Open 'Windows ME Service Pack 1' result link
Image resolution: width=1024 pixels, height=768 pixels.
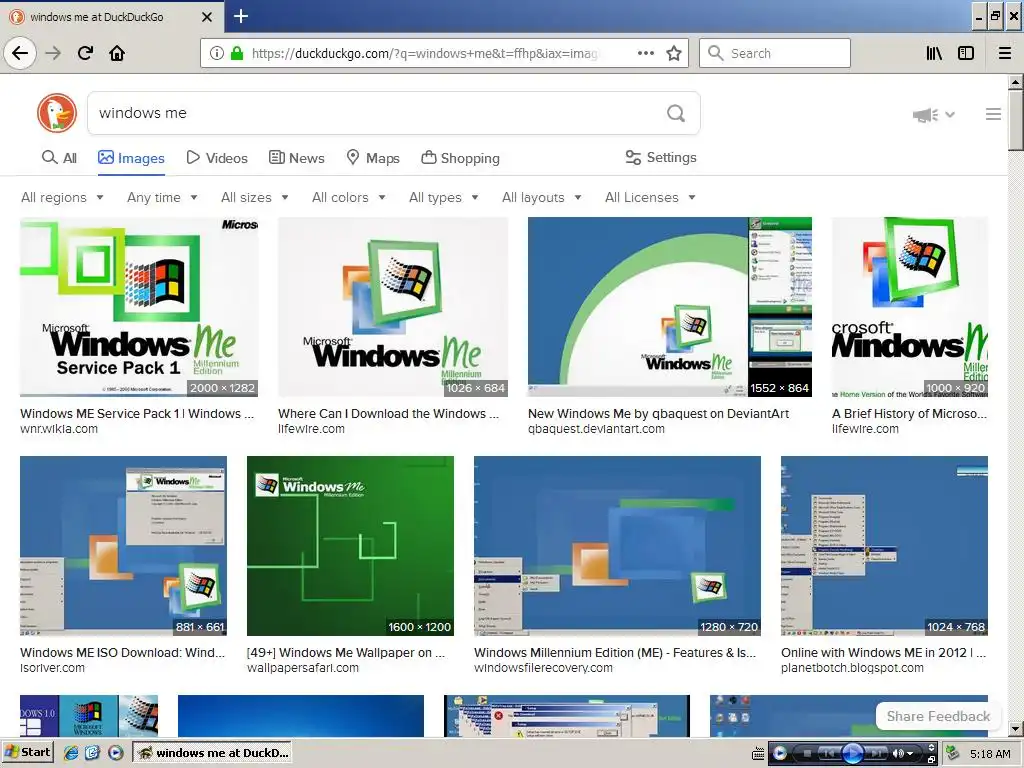pyautogui.click(x=136, y=413)
